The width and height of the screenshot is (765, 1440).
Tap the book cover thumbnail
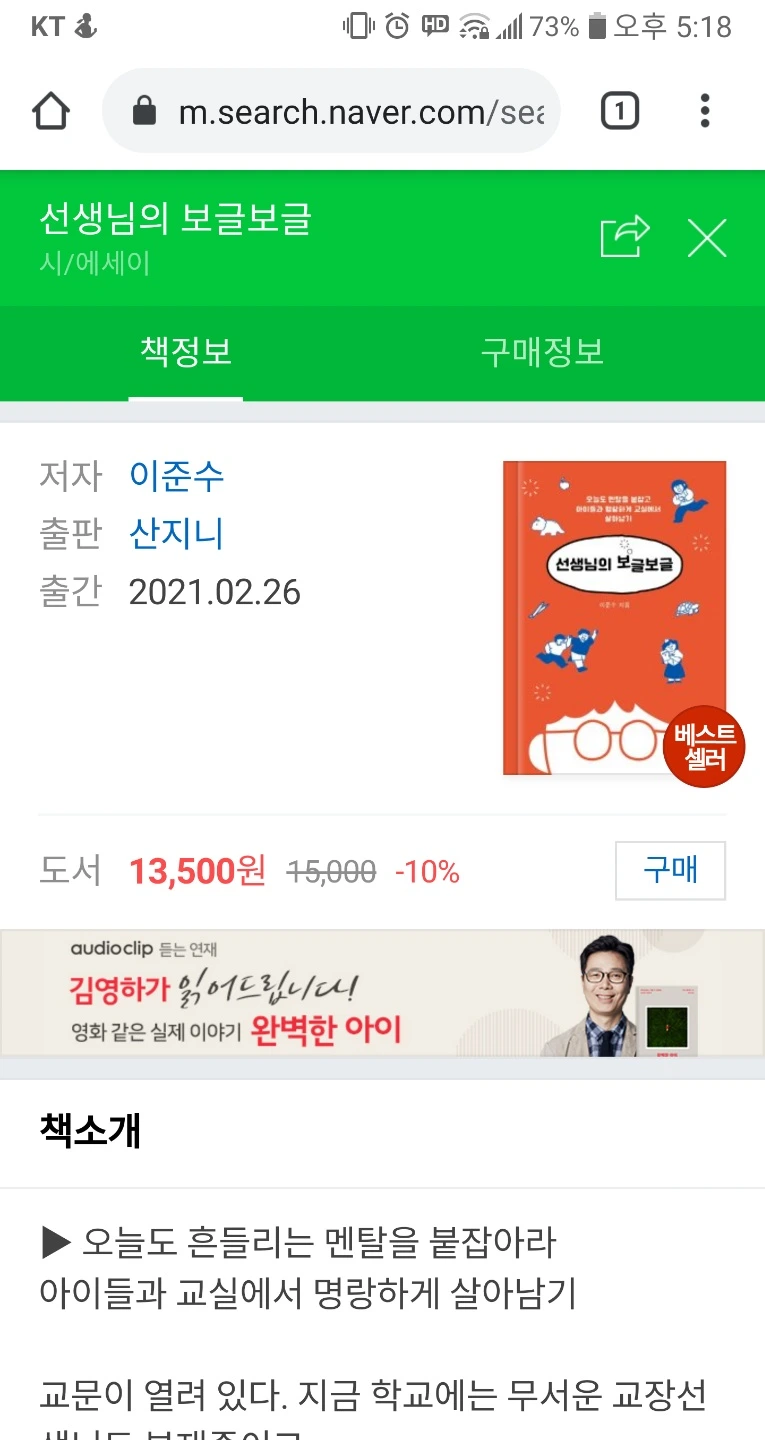pos(614,617)
